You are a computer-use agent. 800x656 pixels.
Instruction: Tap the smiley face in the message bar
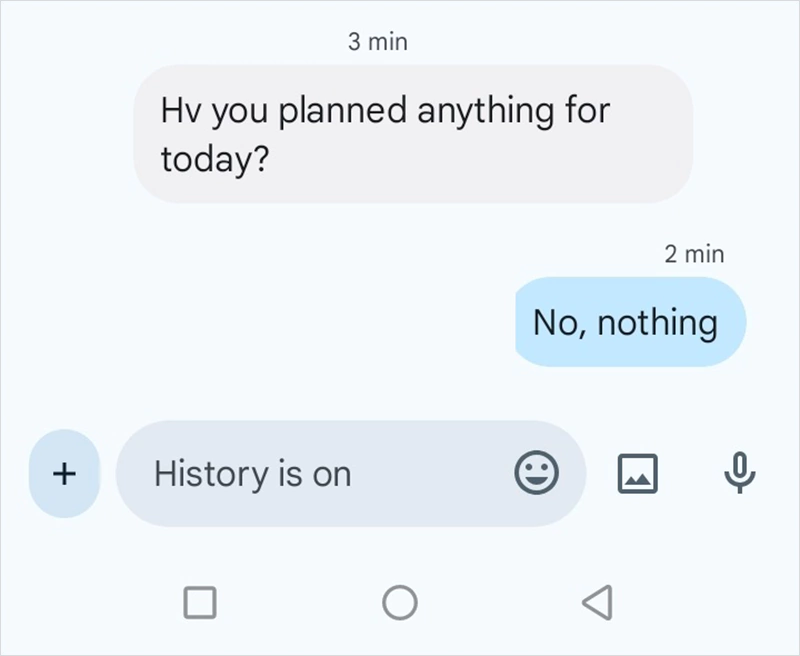[538, 474]
